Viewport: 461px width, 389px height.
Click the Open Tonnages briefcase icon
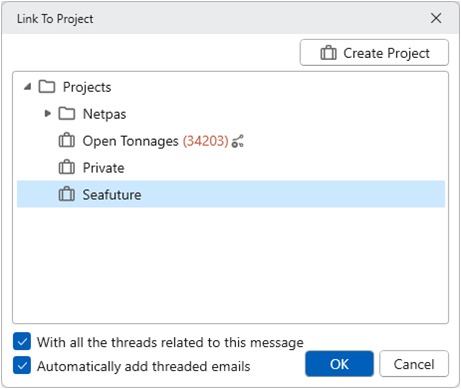(67, 140)
